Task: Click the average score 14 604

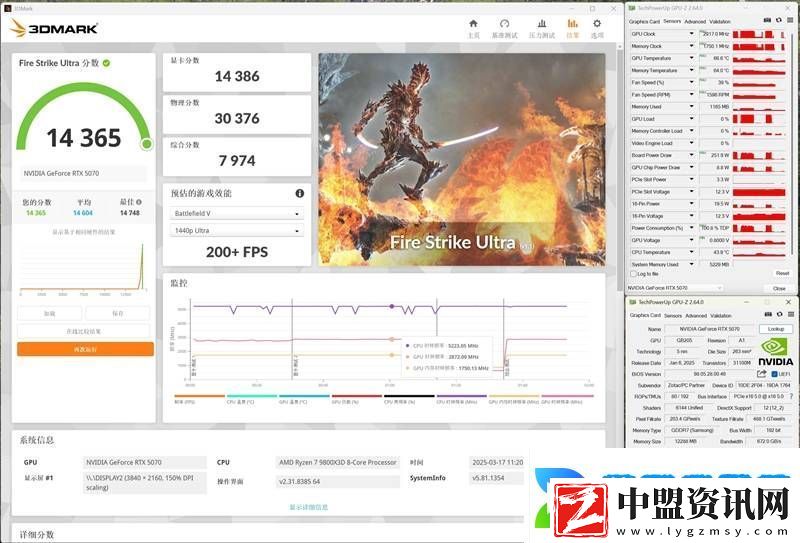Action: tap(83, 213)
